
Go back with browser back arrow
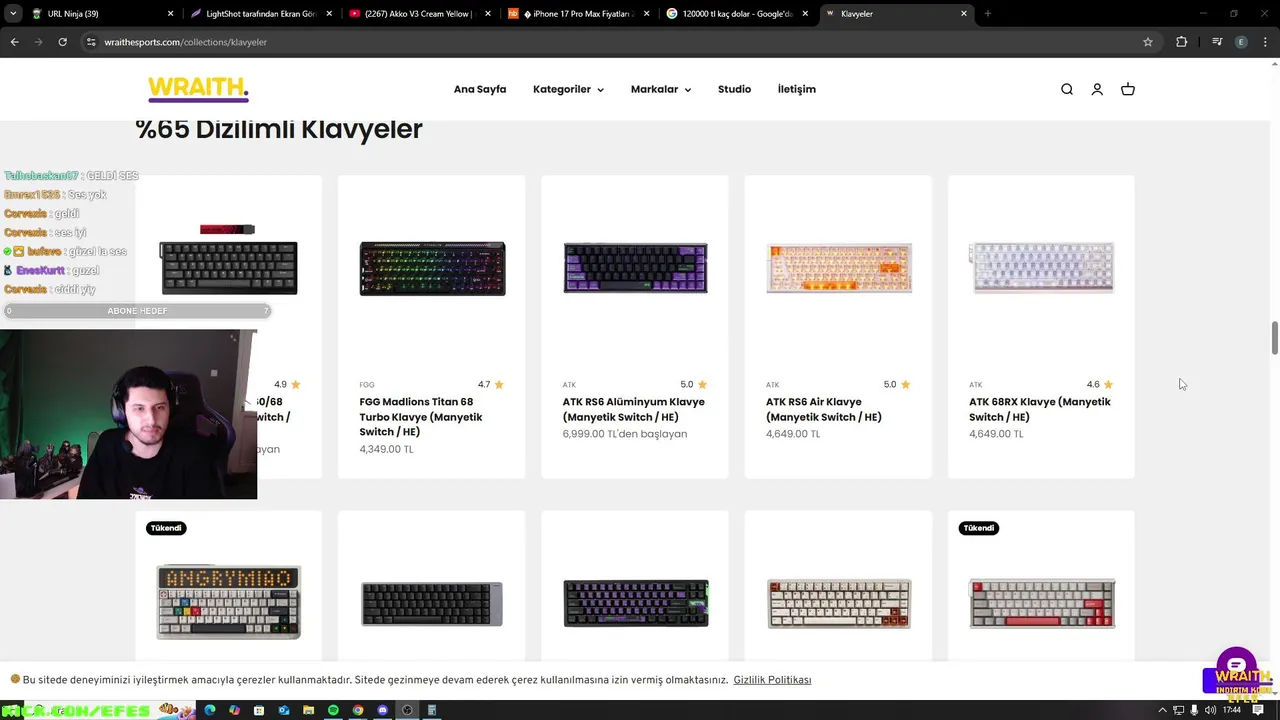[14, 42]
